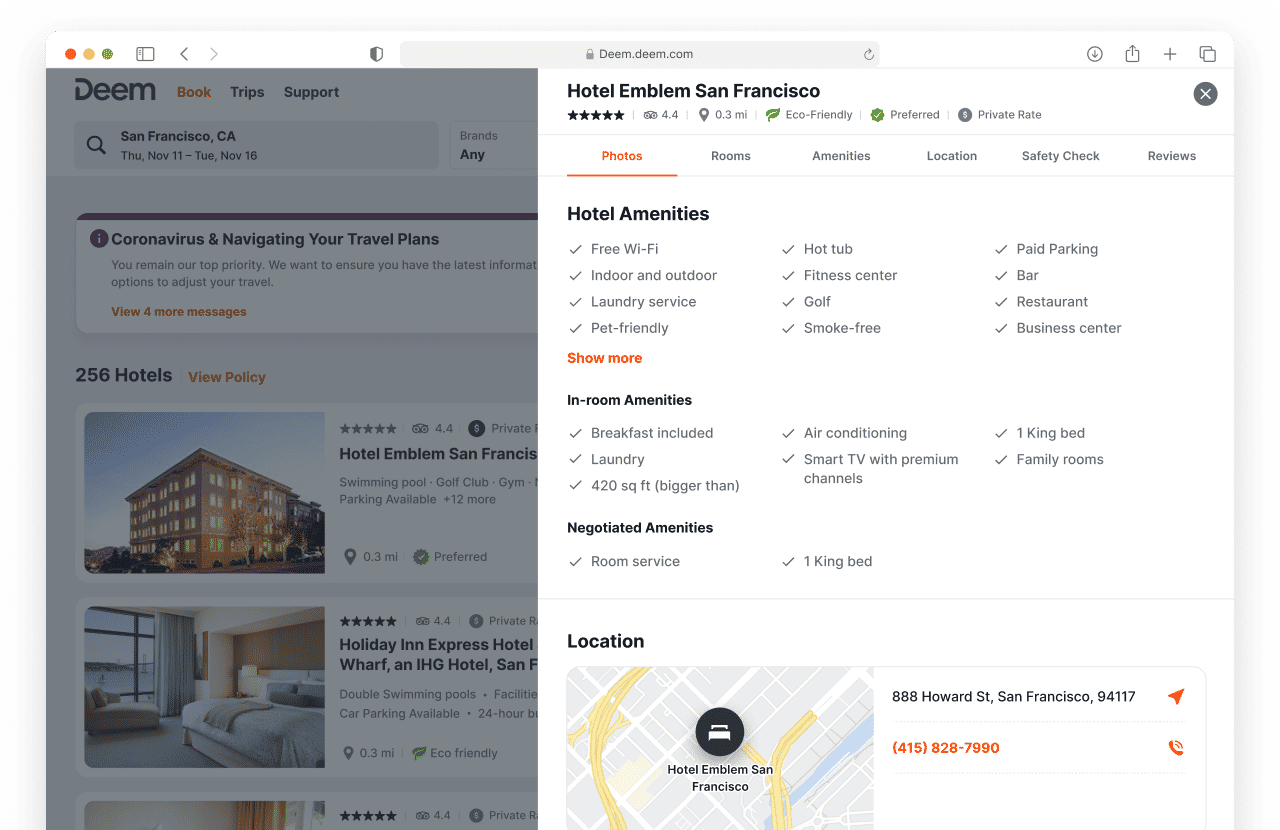Open the Brands dropdown filter
1280x830 pixels.
click(494, 145)
